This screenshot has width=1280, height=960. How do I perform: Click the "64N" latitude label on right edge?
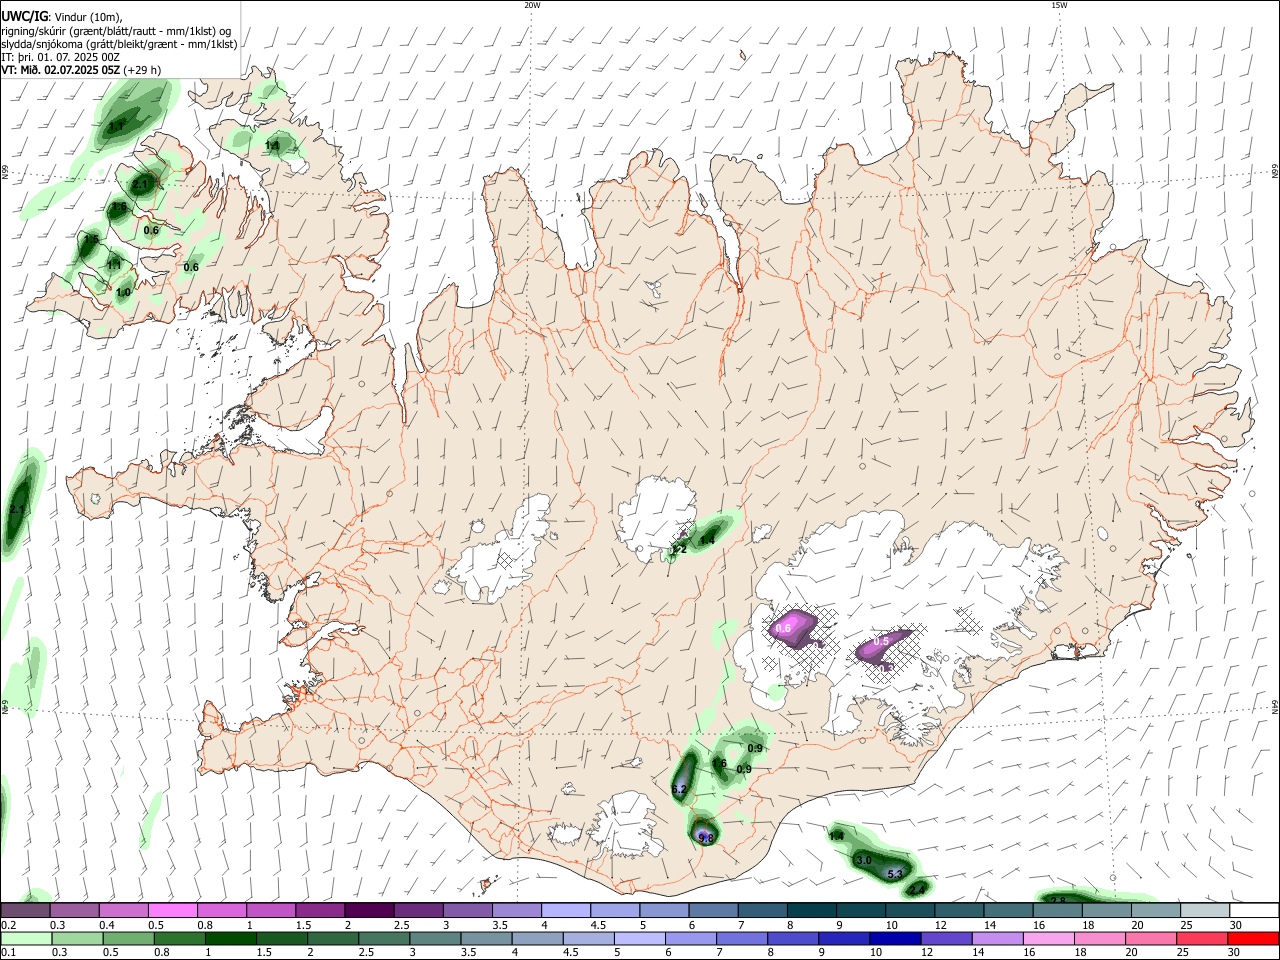(1275, 707)
